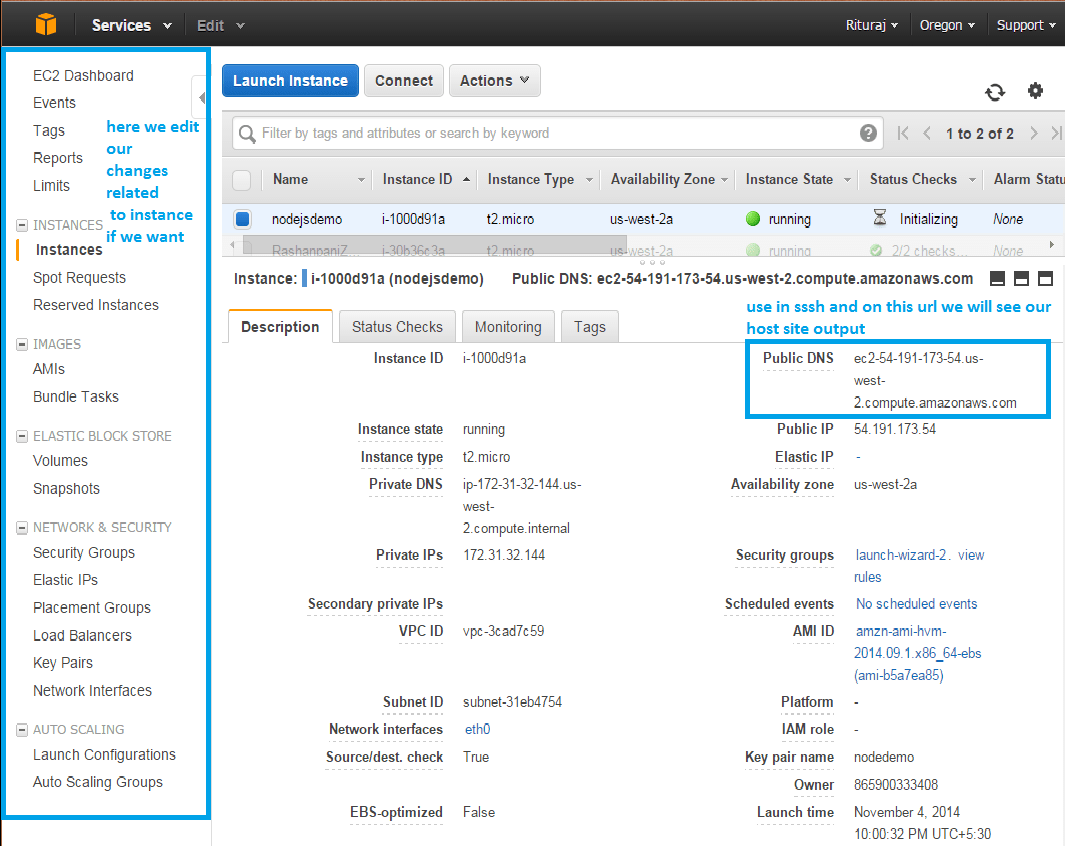Switch to the Monitoring tab
The width and height of the screenshot is (1065, 846).
pos(508,327)
